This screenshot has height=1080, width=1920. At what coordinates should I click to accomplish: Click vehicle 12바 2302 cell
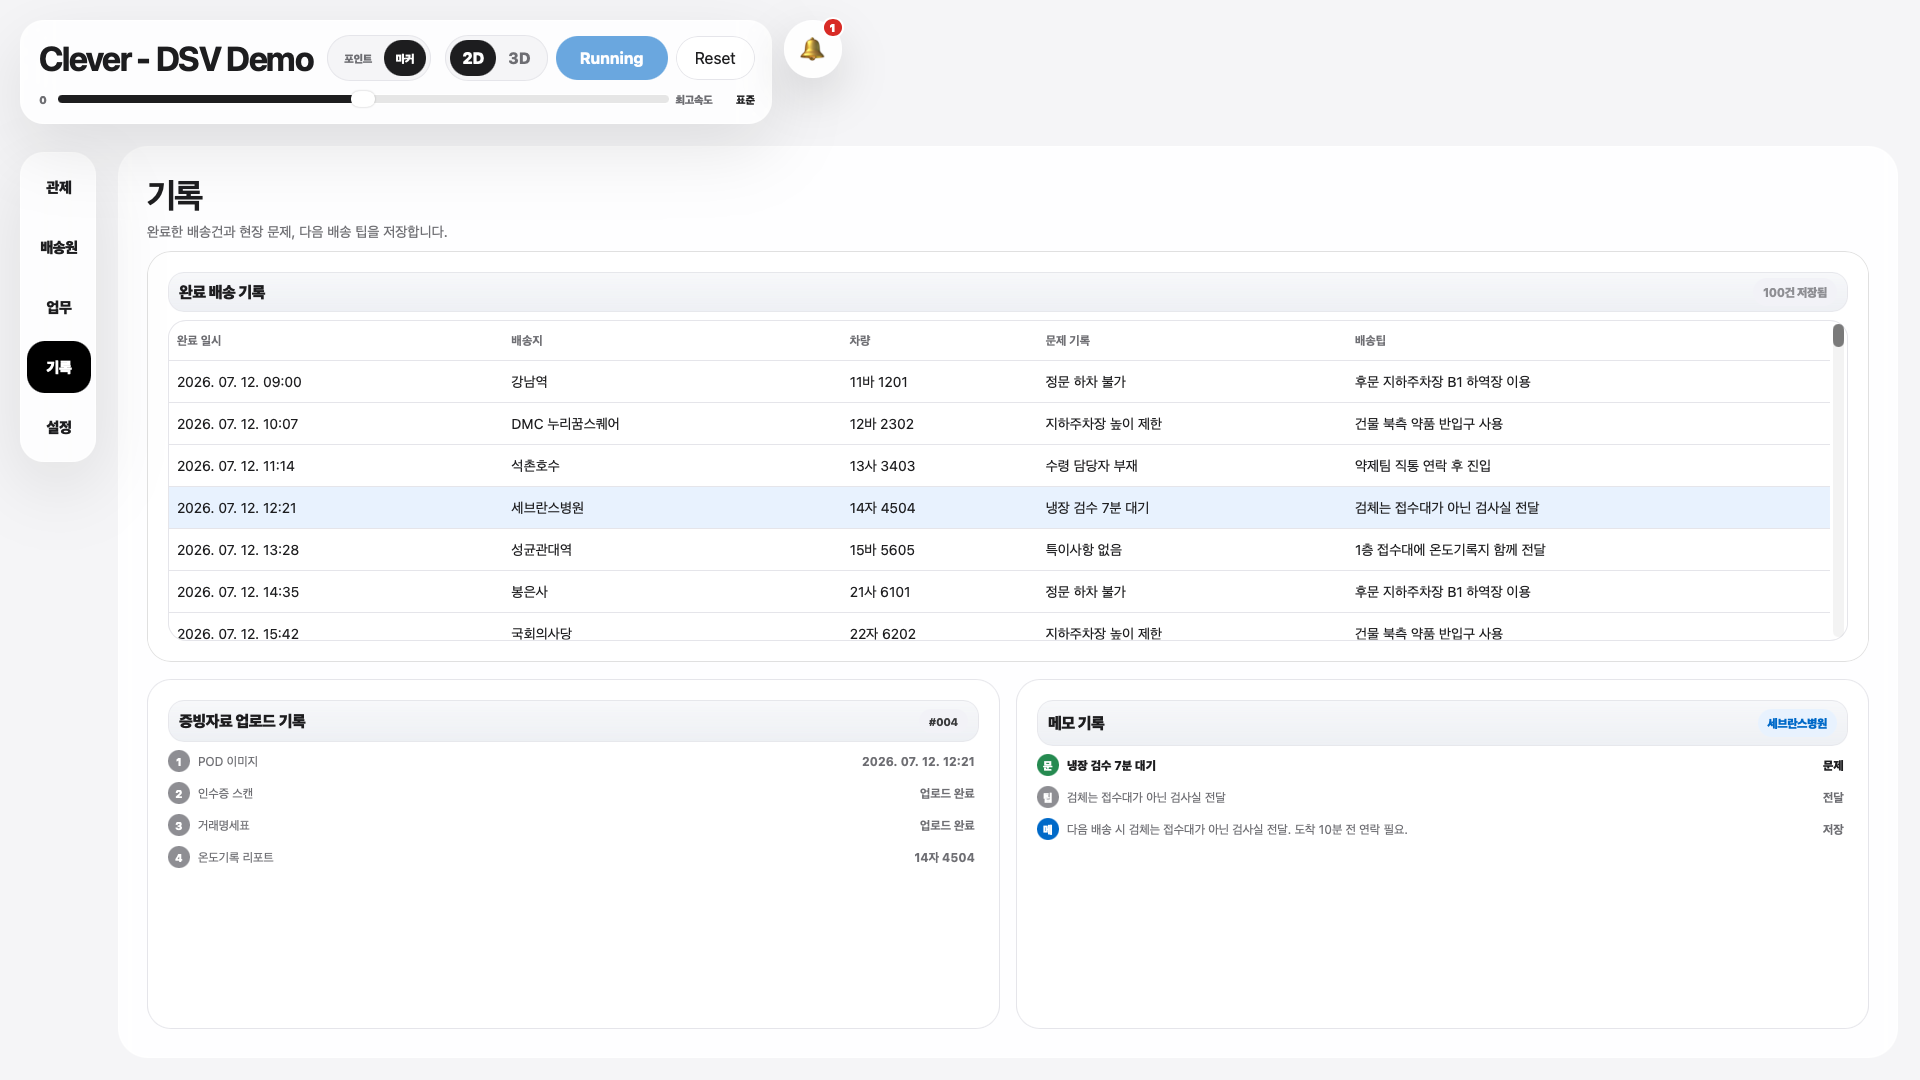(x=881, y=424)
